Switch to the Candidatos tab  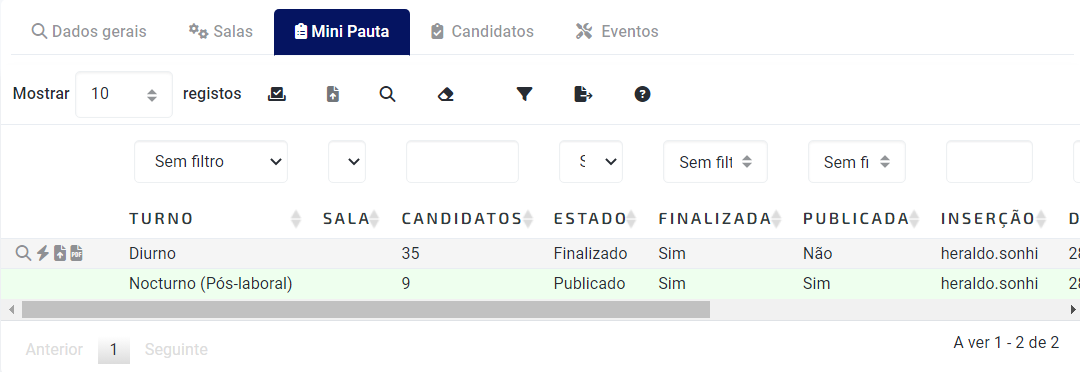pyautogui.click(x=482, y=32)
